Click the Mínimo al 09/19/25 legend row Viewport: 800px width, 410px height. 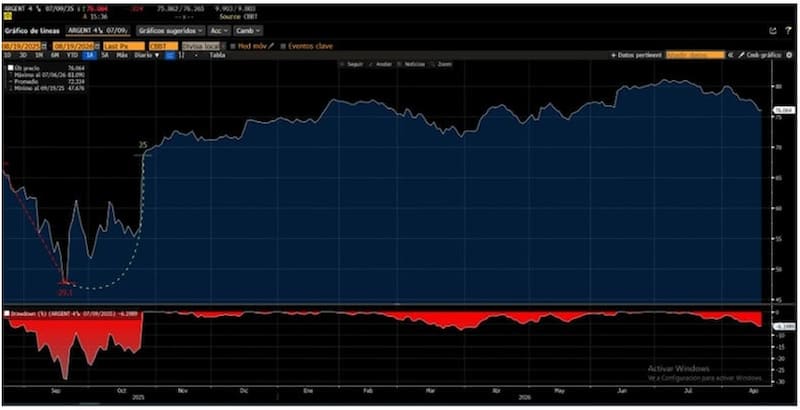pos(46,88)
